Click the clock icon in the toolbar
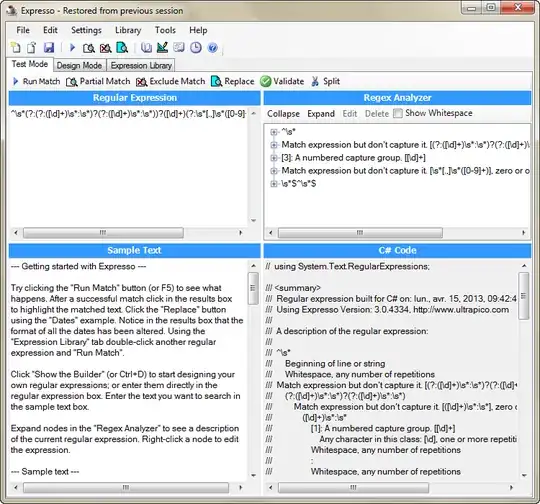The height and width of the screenshot is (504, 540). click(196, 48)
